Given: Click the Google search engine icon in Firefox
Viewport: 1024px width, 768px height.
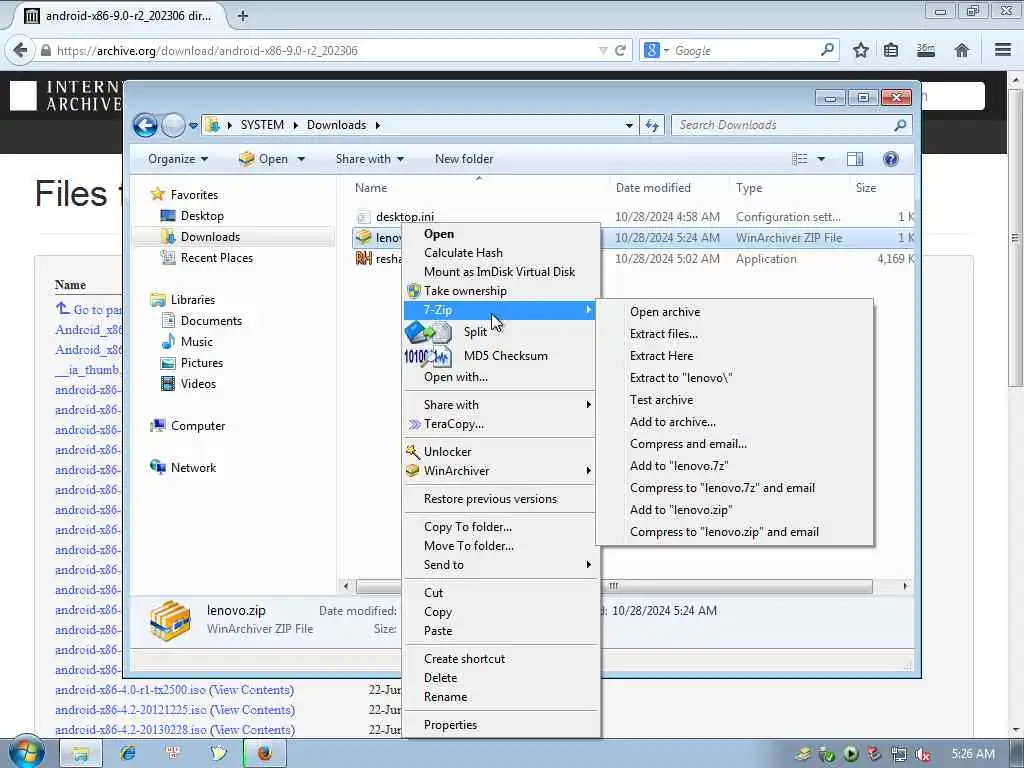Looking at the screenshot, I should coord(651,50).
